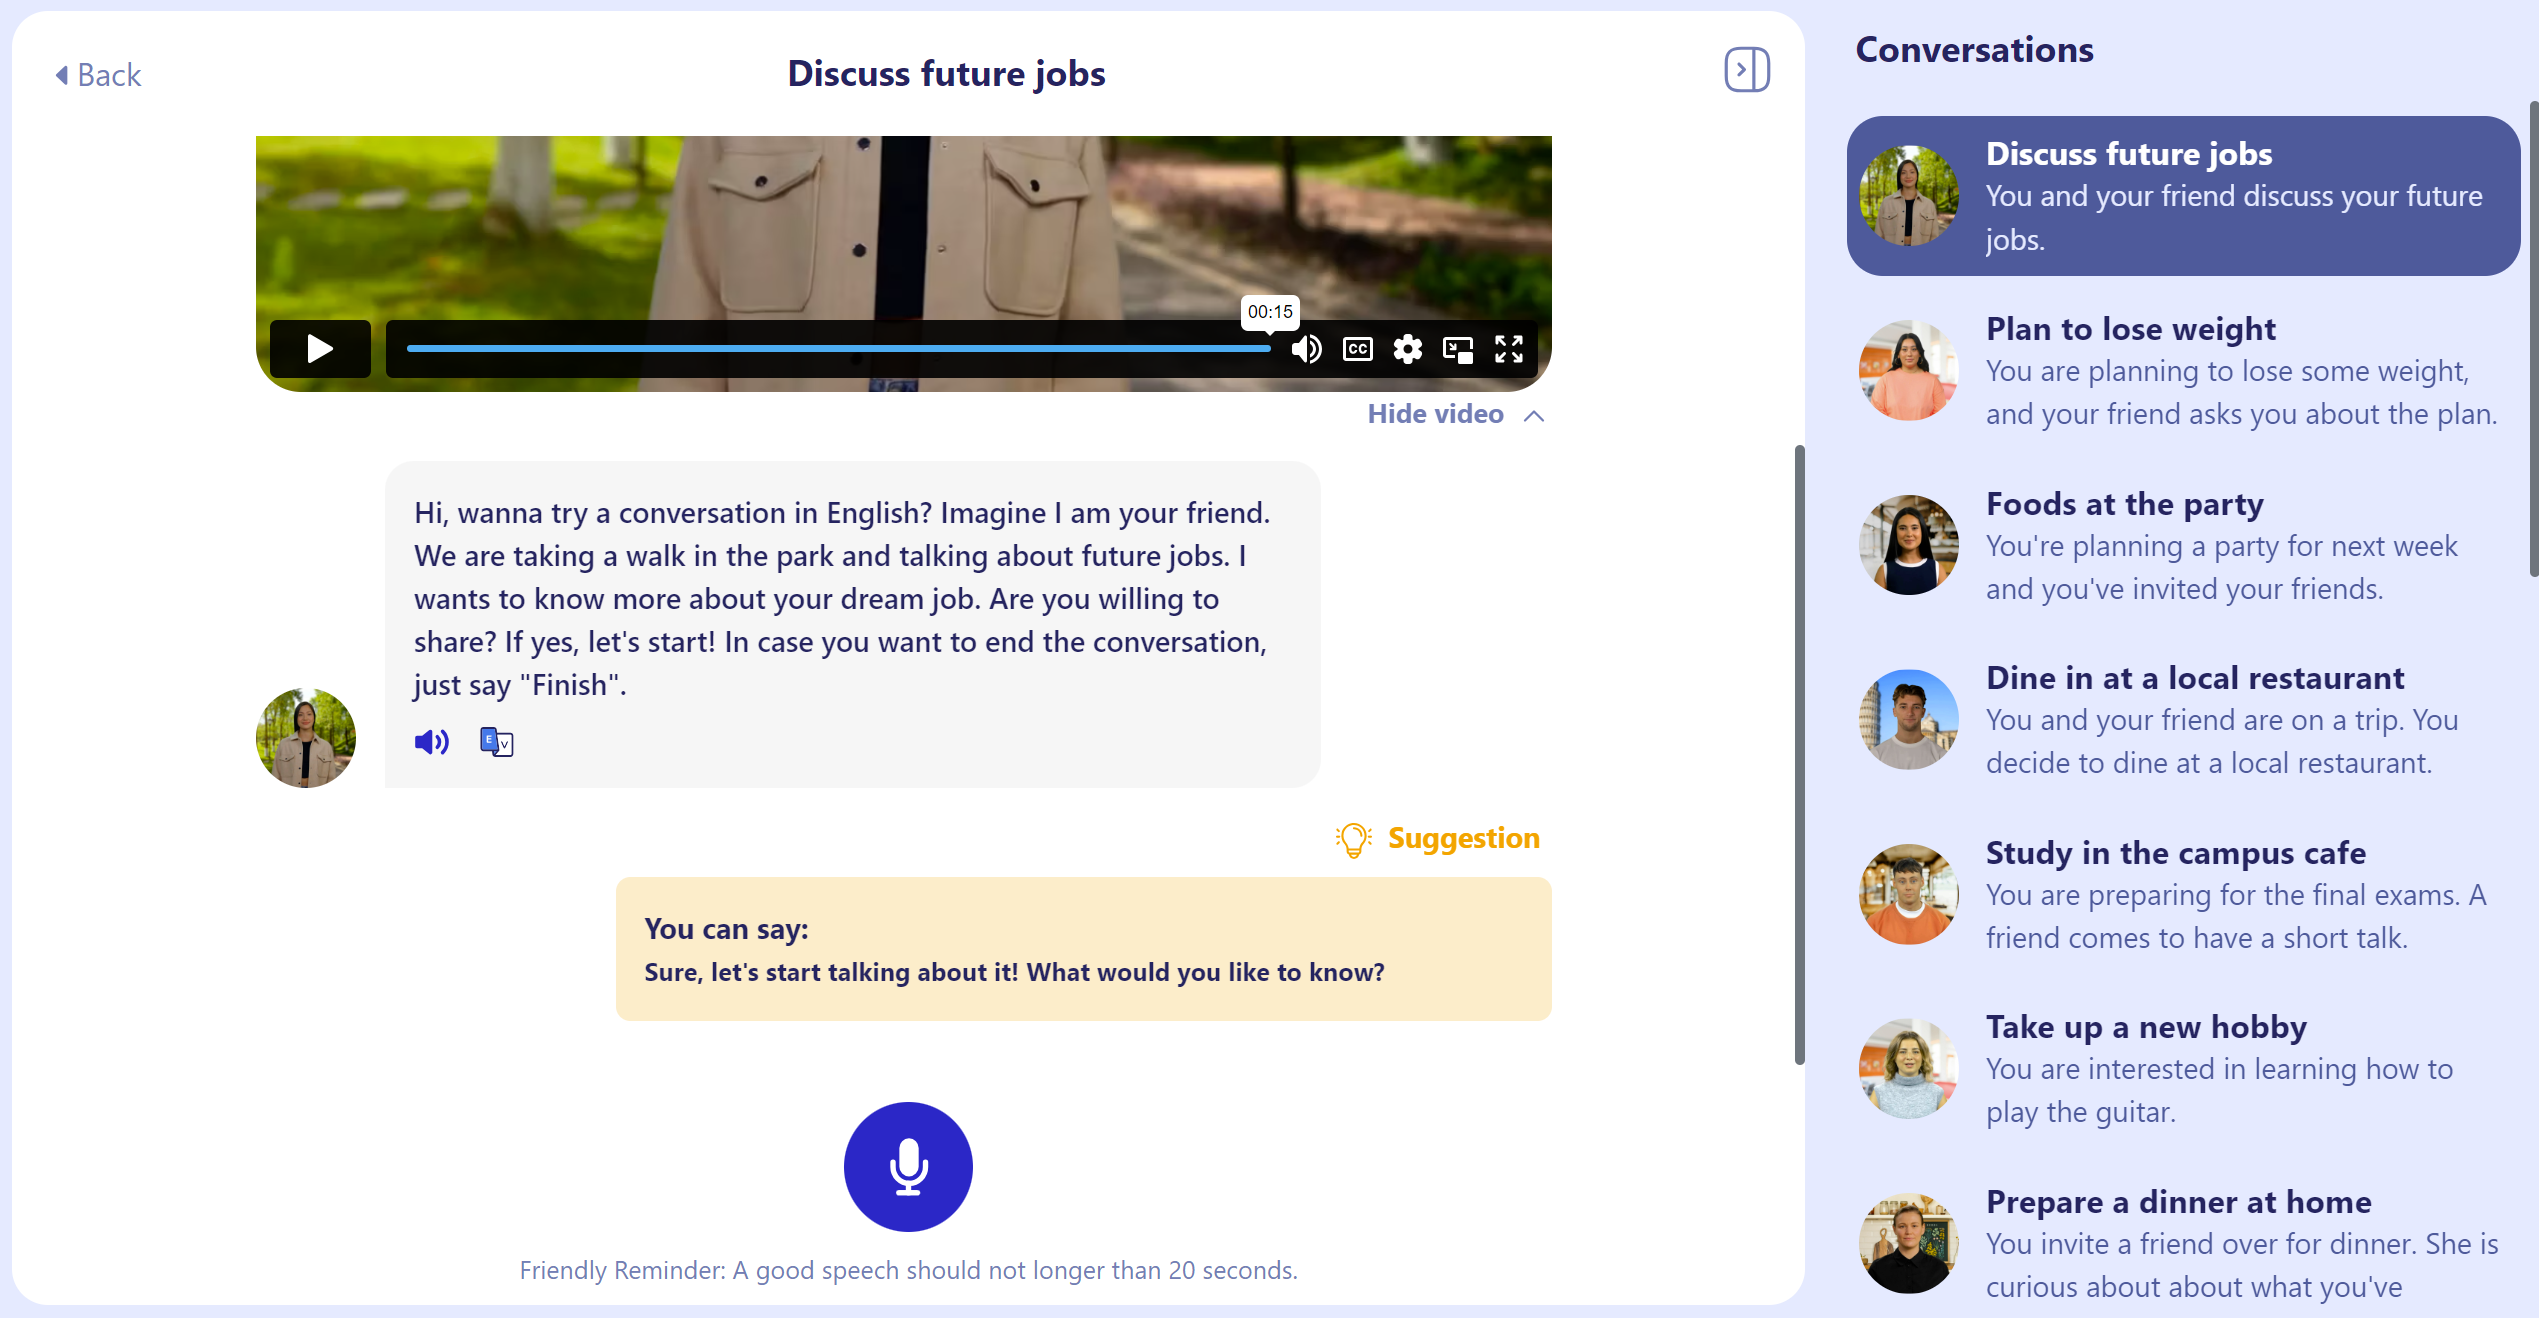Click the translation icon on message
The width and height of the screenshot is (2539, 1318).
click(x=497, y=740)
